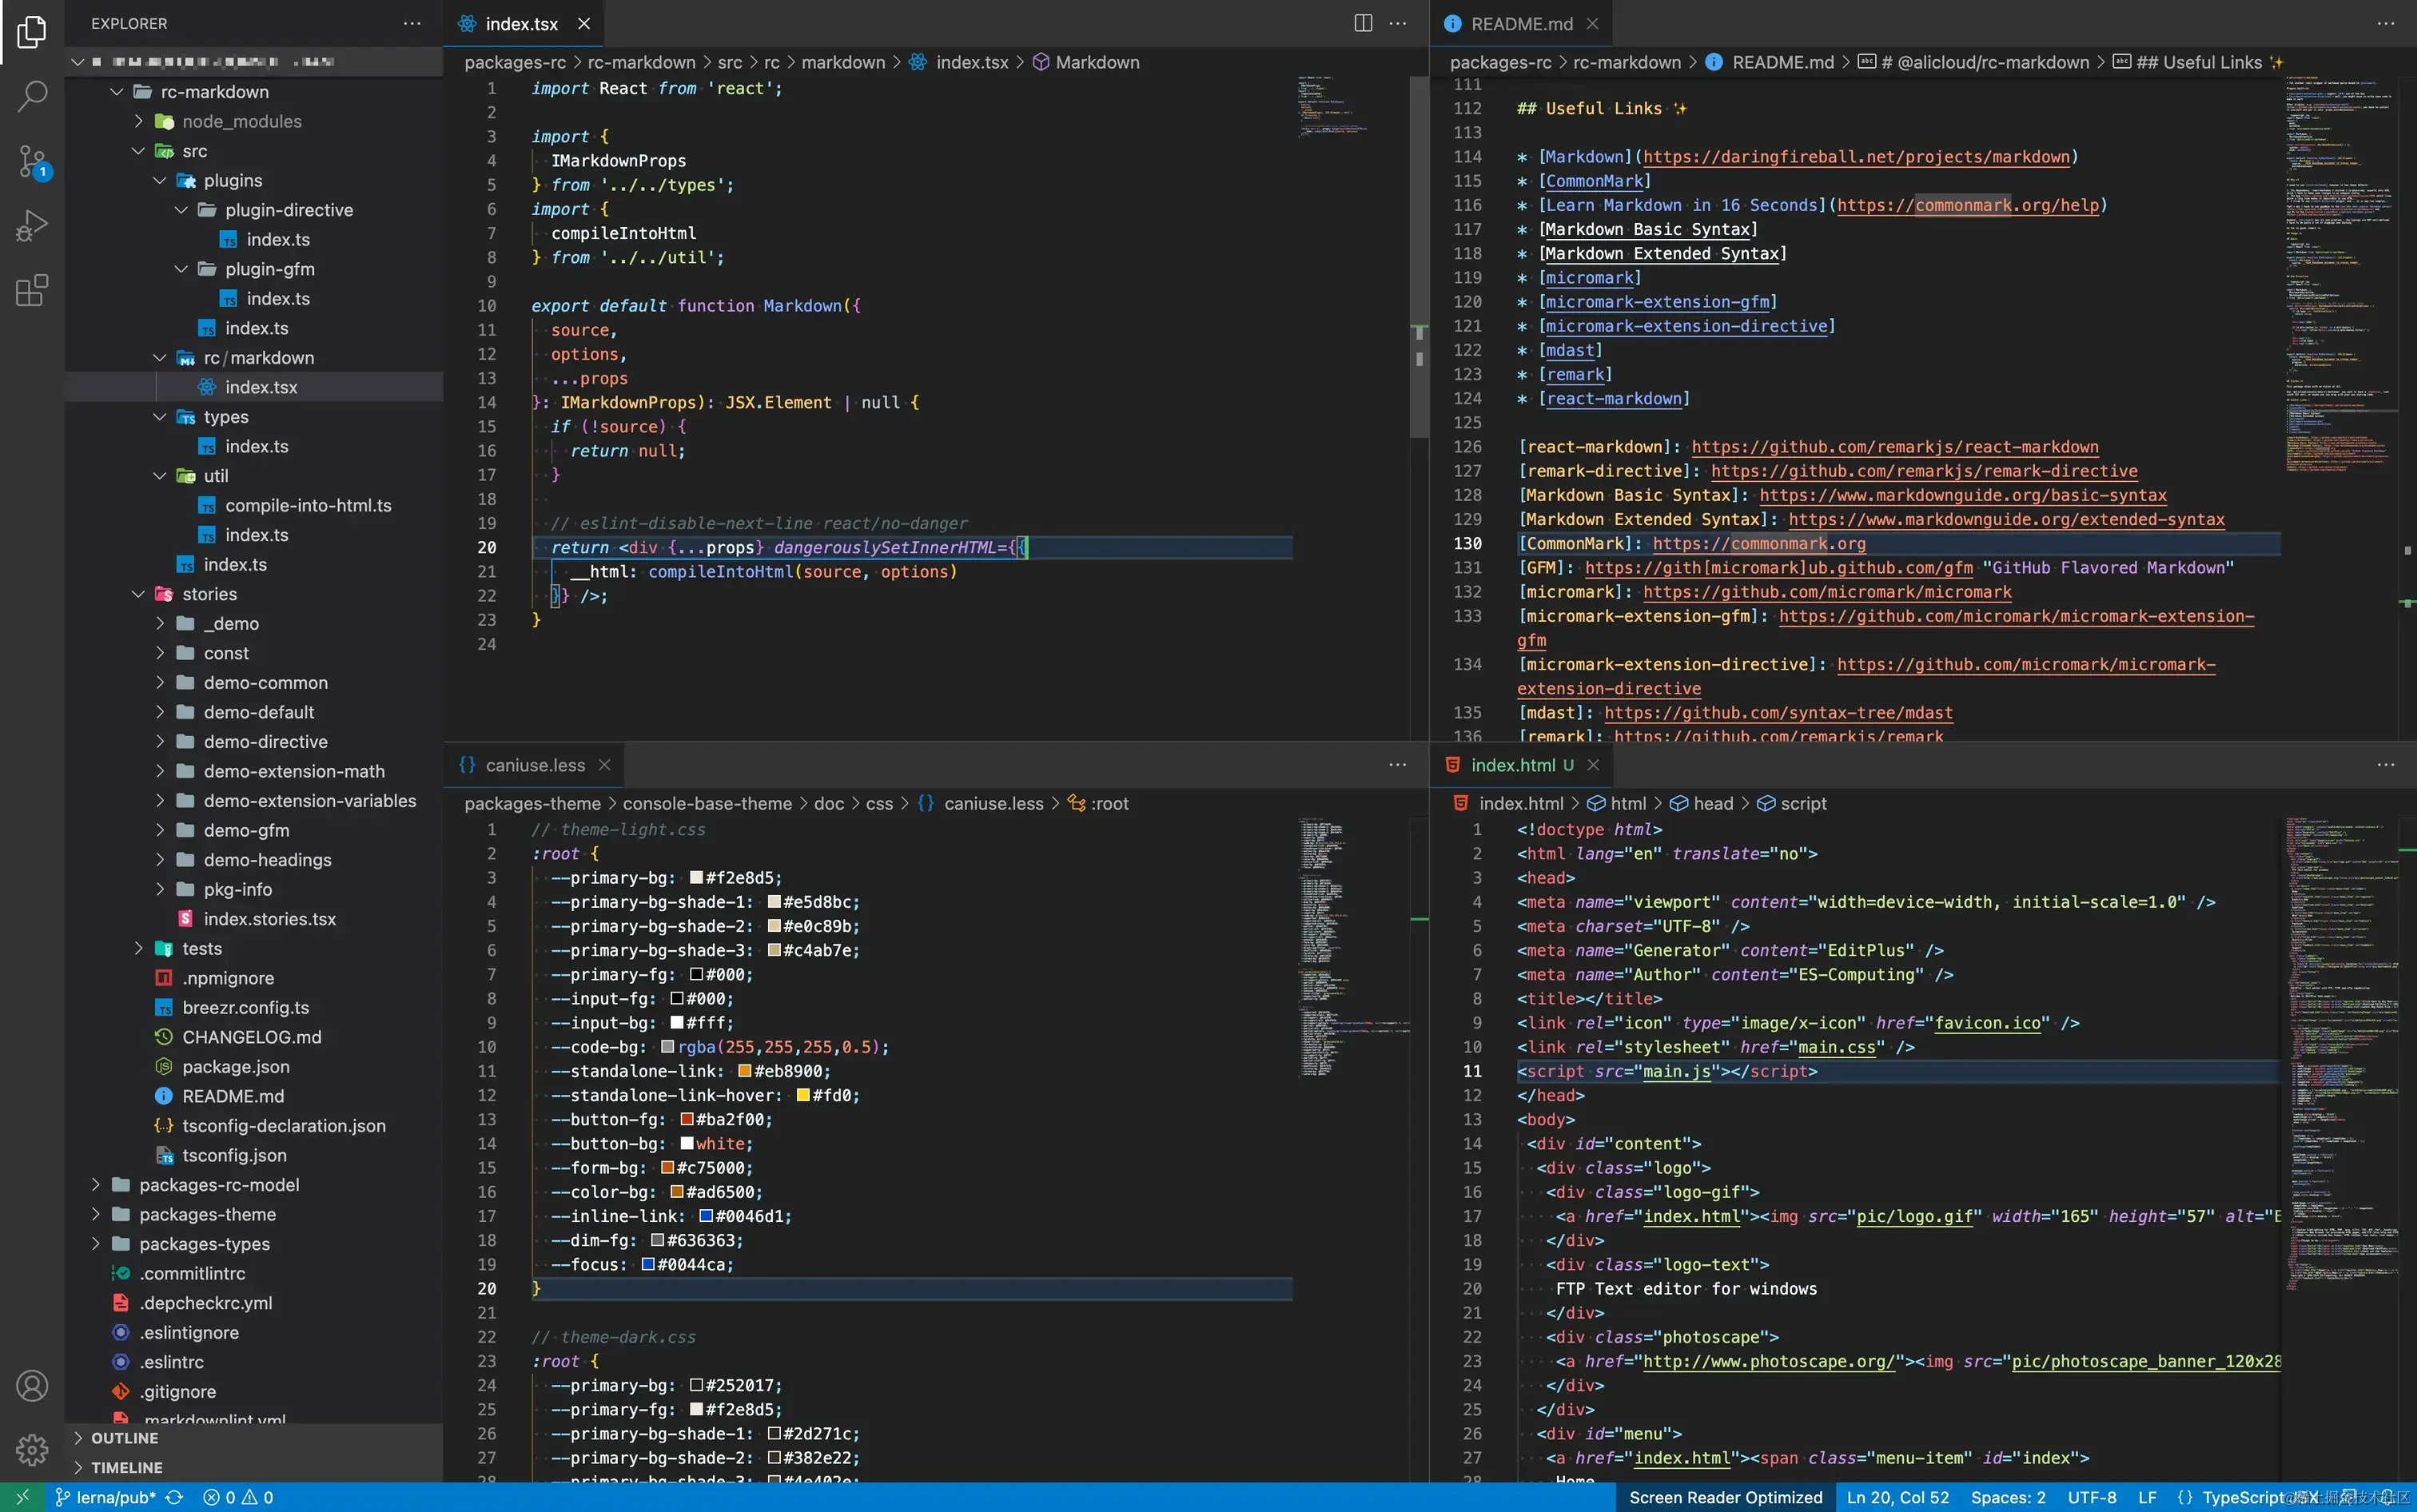Click the Accounts icon in activity bar

(32, 1386)
